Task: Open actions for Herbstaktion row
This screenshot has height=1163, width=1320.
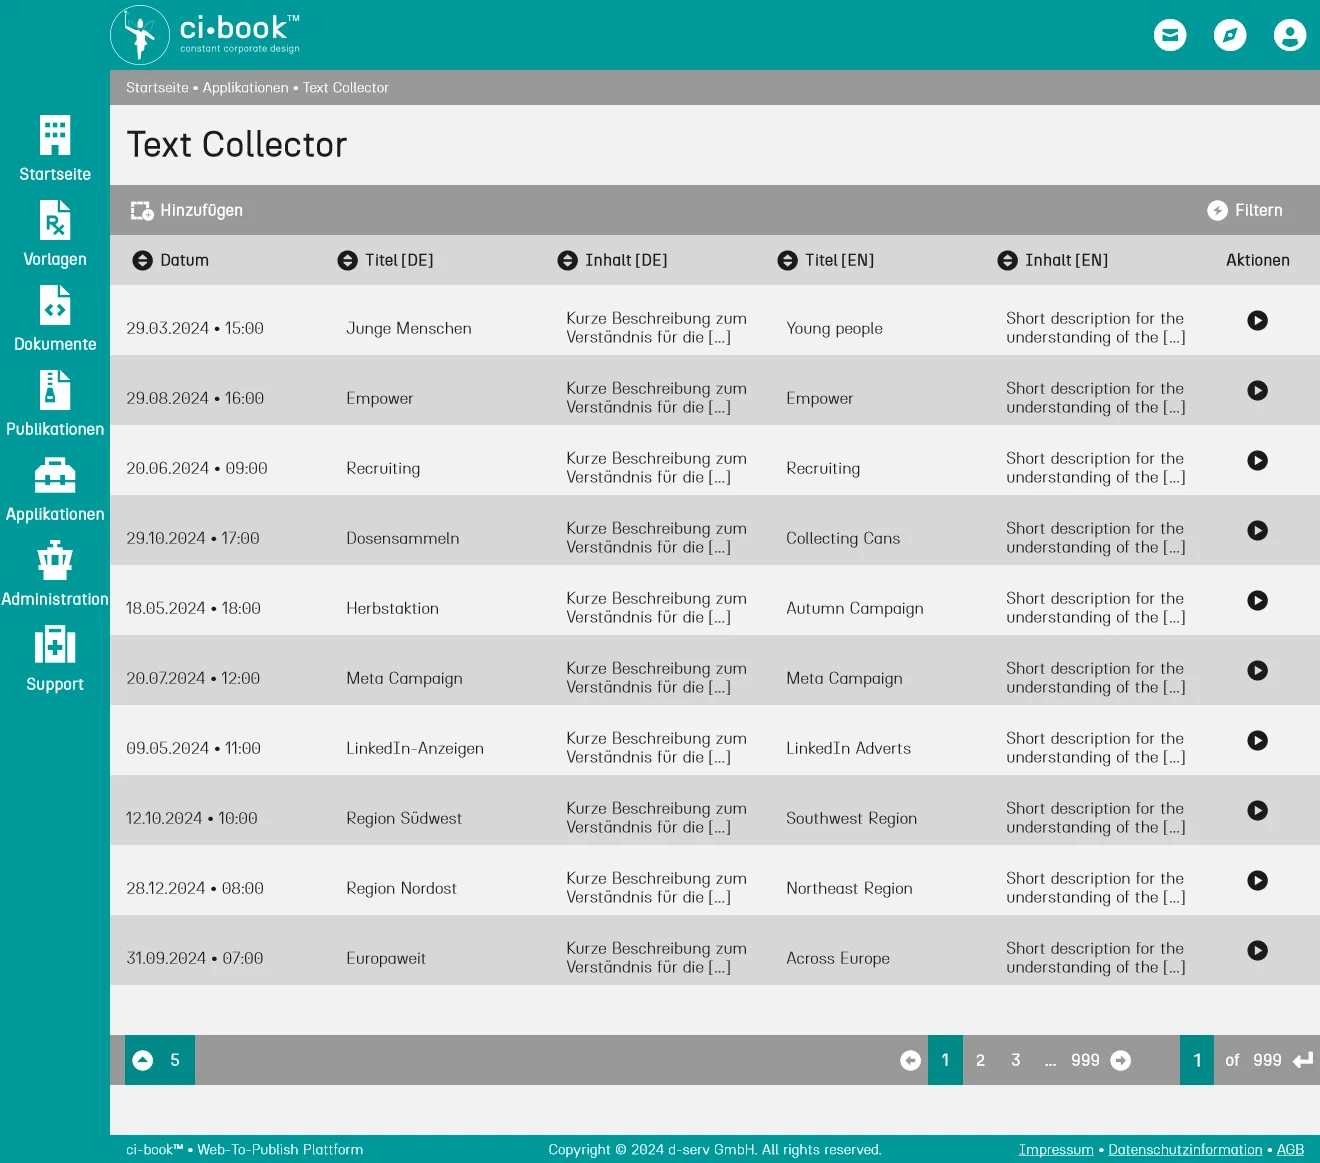Action: (1258, 600)
